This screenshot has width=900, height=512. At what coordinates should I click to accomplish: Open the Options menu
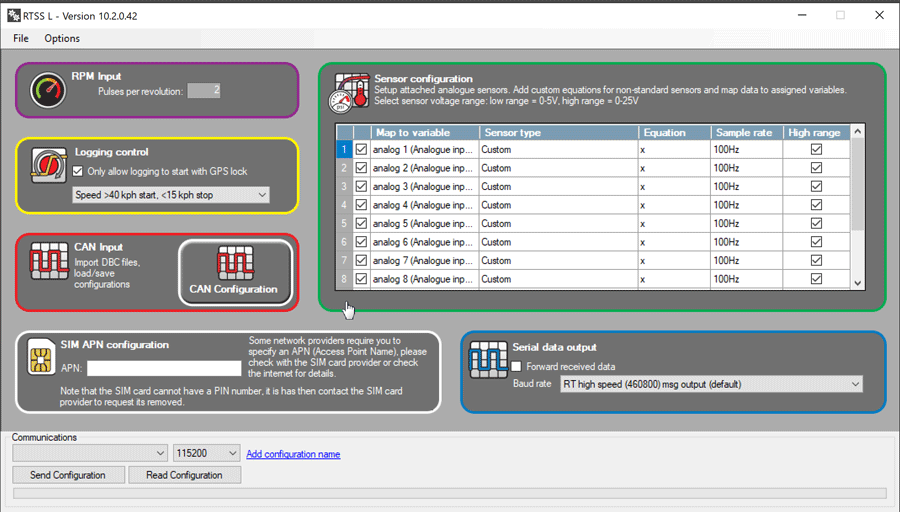point(62,38)
